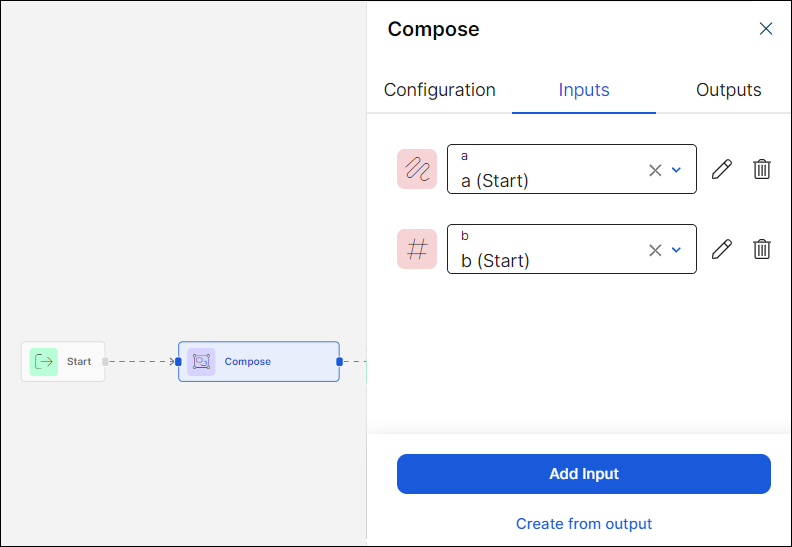This screenshot has height=547, width=792.
Task: Delete input b with trash icon
Action: pos(762,249)
